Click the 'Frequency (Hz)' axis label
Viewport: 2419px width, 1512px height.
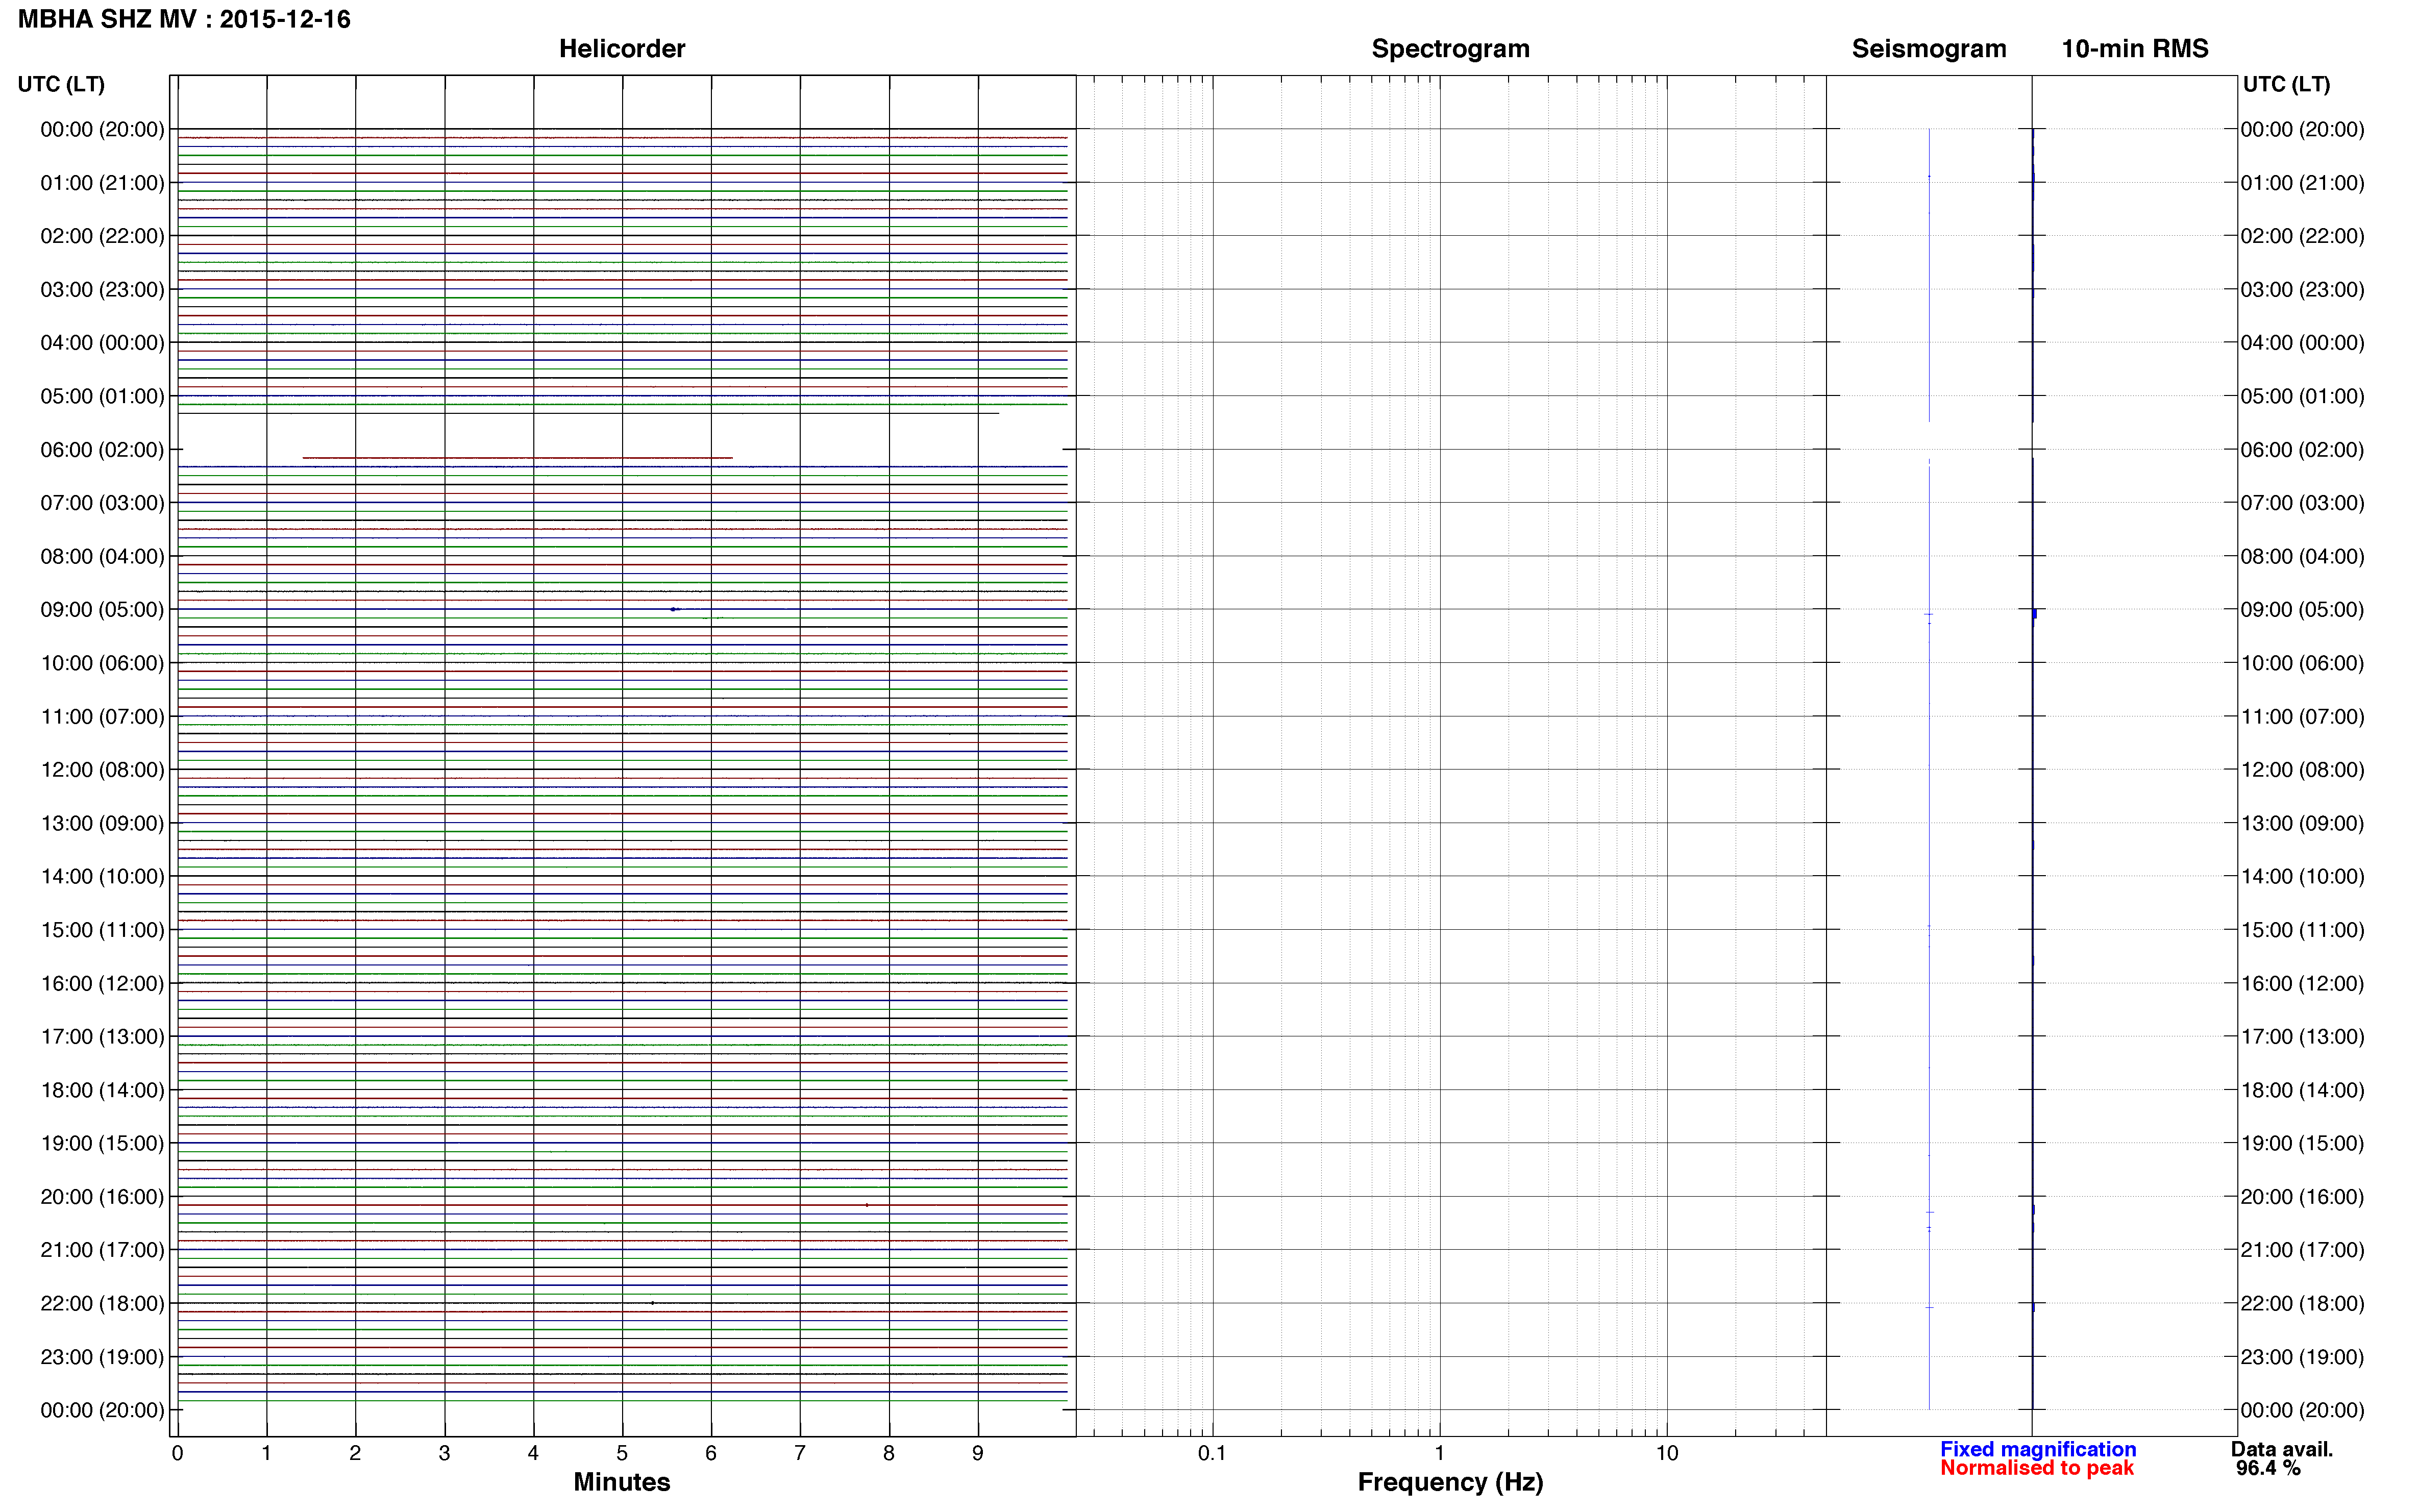coord(1450,1482)
